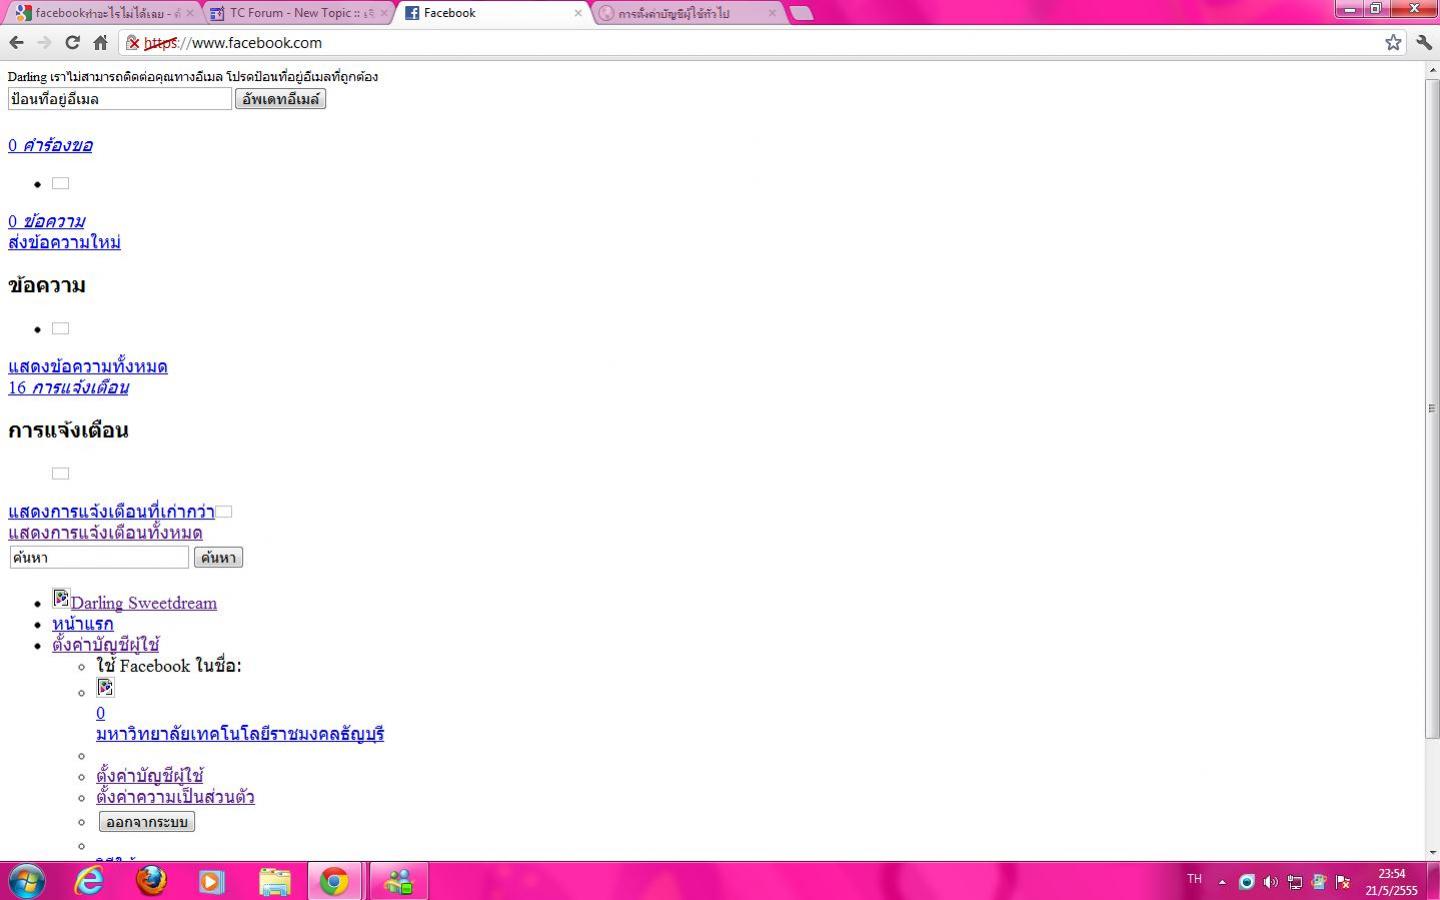
Task: Open the Windows Start menu
Action: point(27,881)
